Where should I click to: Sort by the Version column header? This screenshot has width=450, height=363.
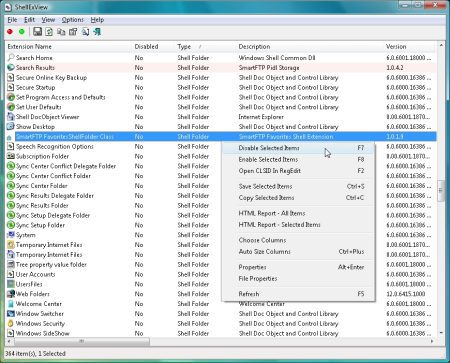point(410,47)
